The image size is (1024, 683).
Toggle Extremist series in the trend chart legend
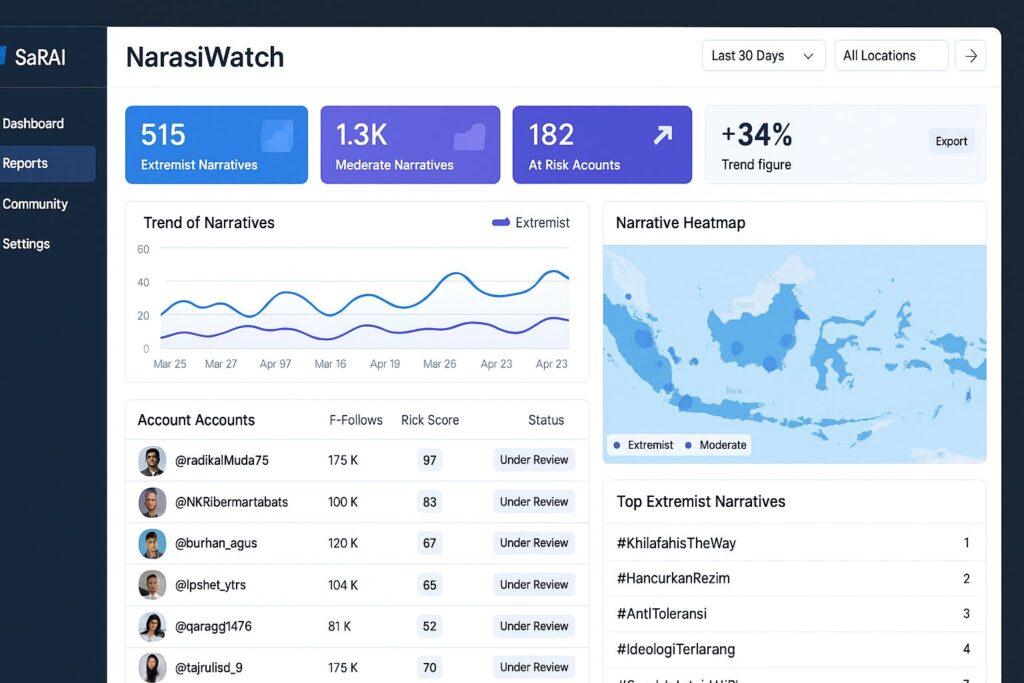(x=531, y=223)
